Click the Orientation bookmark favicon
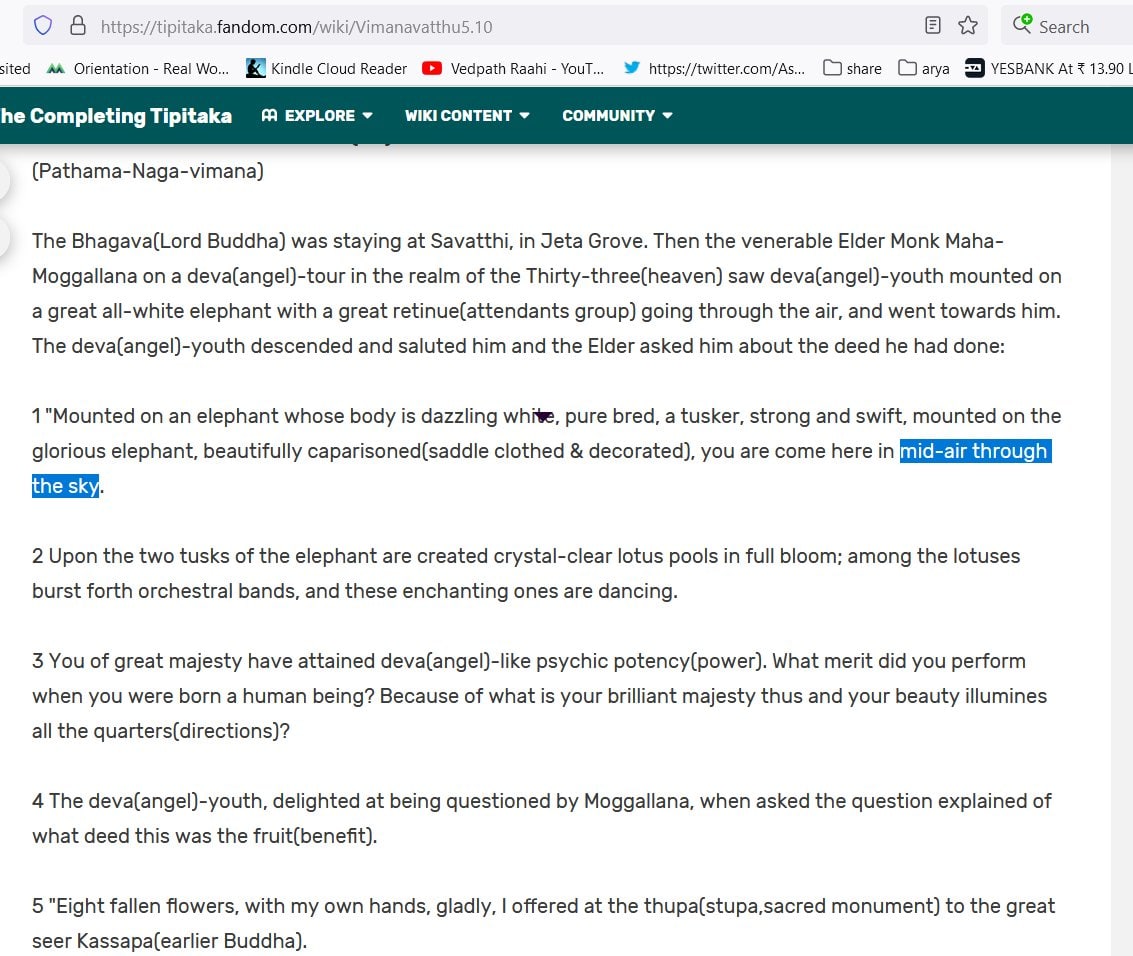This screenshot has height=956, width=1133. [x=56, y=69]
